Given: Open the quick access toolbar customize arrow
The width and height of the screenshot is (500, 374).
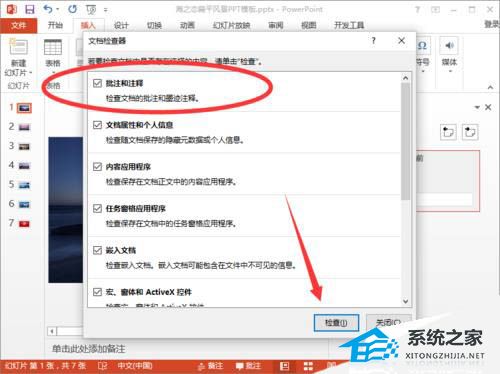Looking at the screenshot, I should (105, 10).
